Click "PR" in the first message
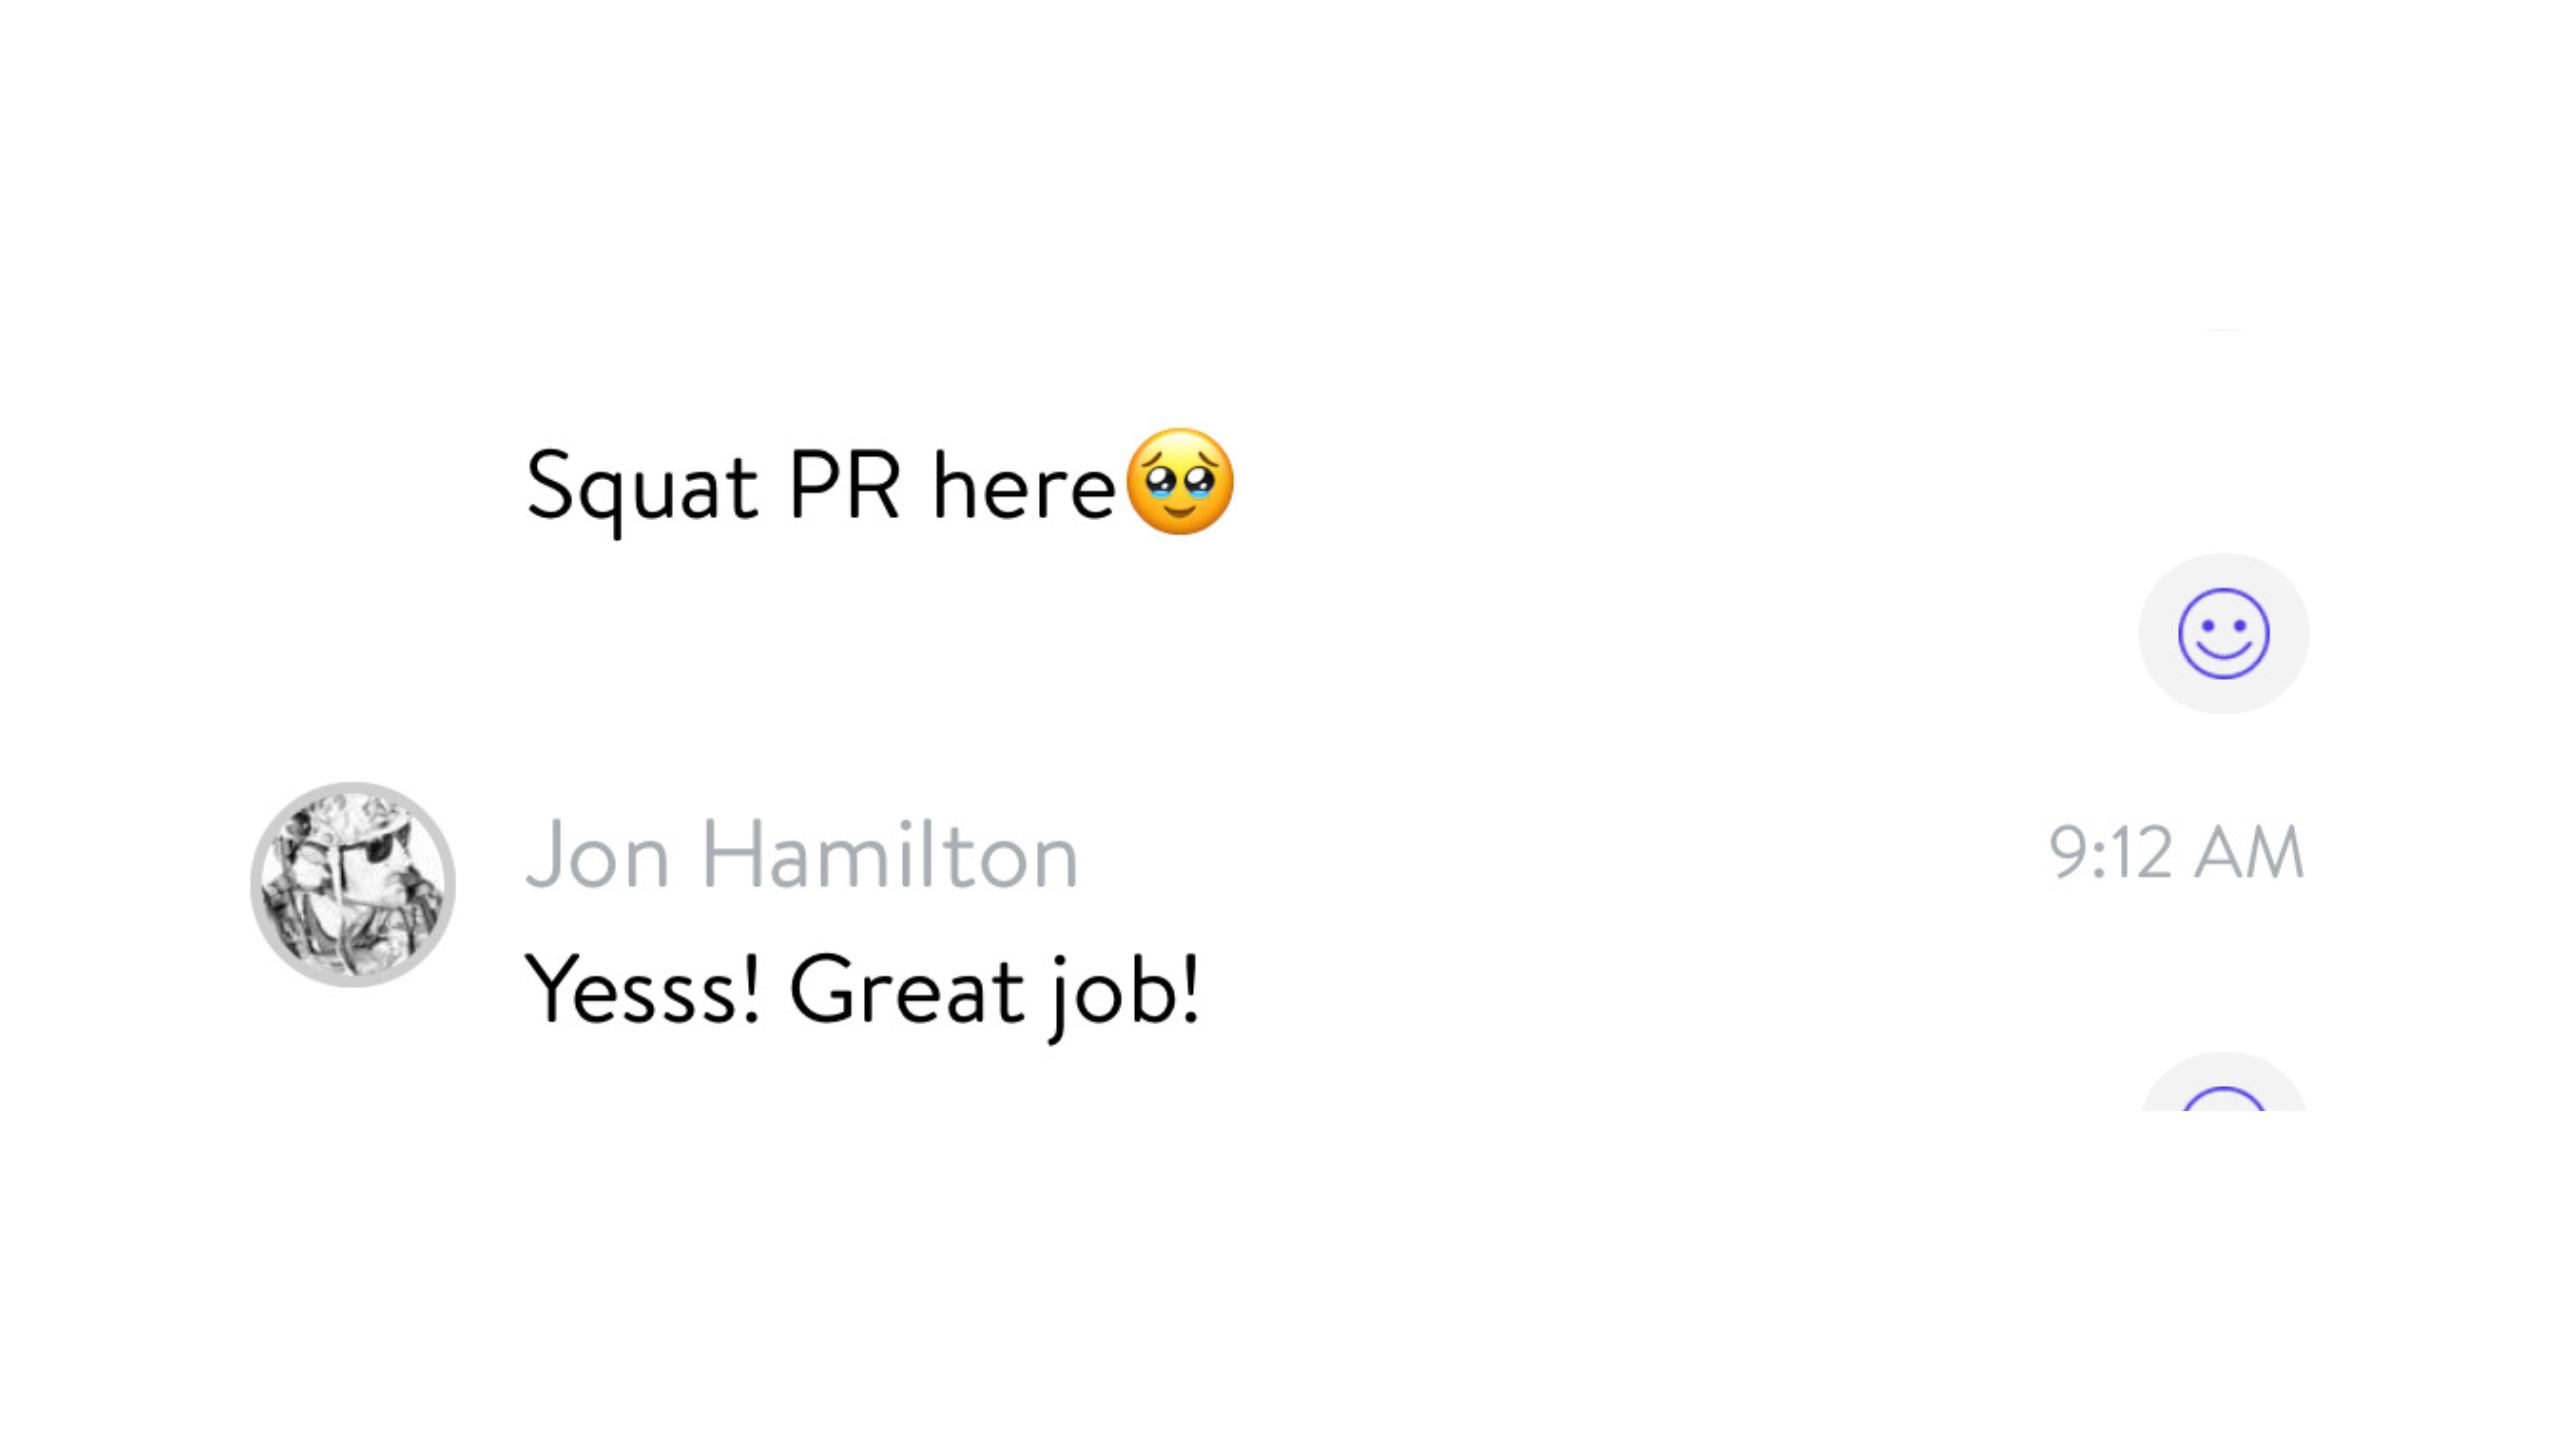2560x1440 pixels. (844, 487)
